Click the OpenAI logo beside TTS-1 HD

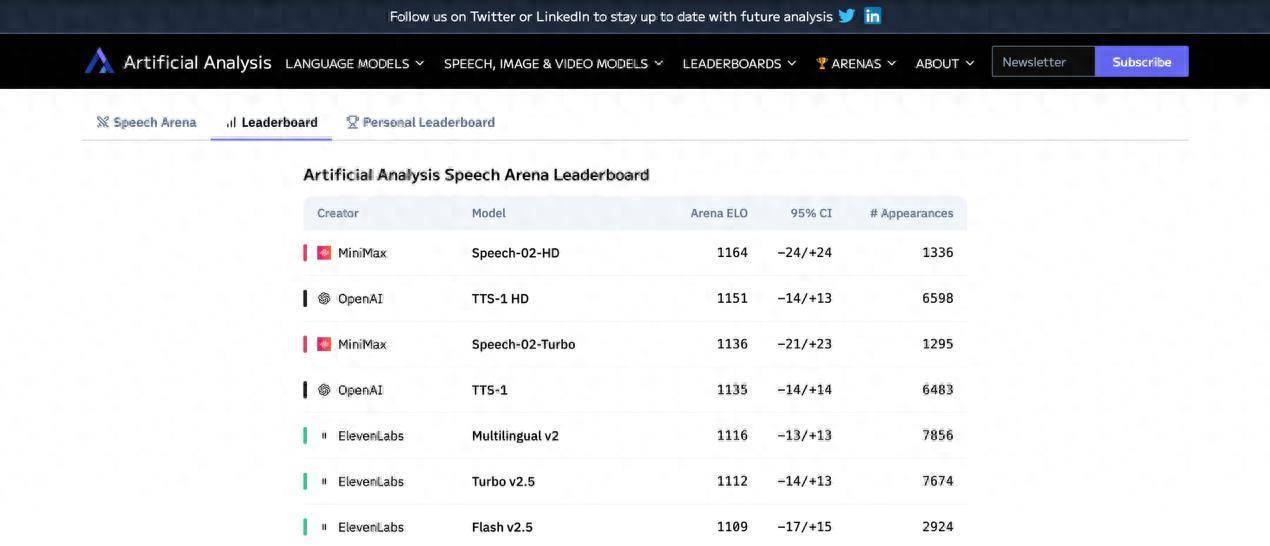(324, 298)
